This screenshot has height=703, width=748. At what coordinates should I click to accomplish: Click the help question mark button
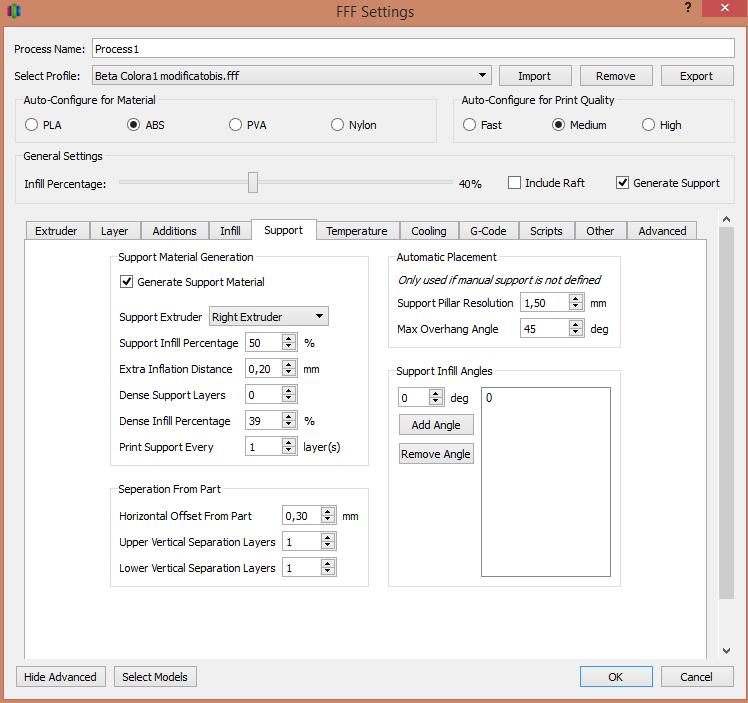click(688, 8)
